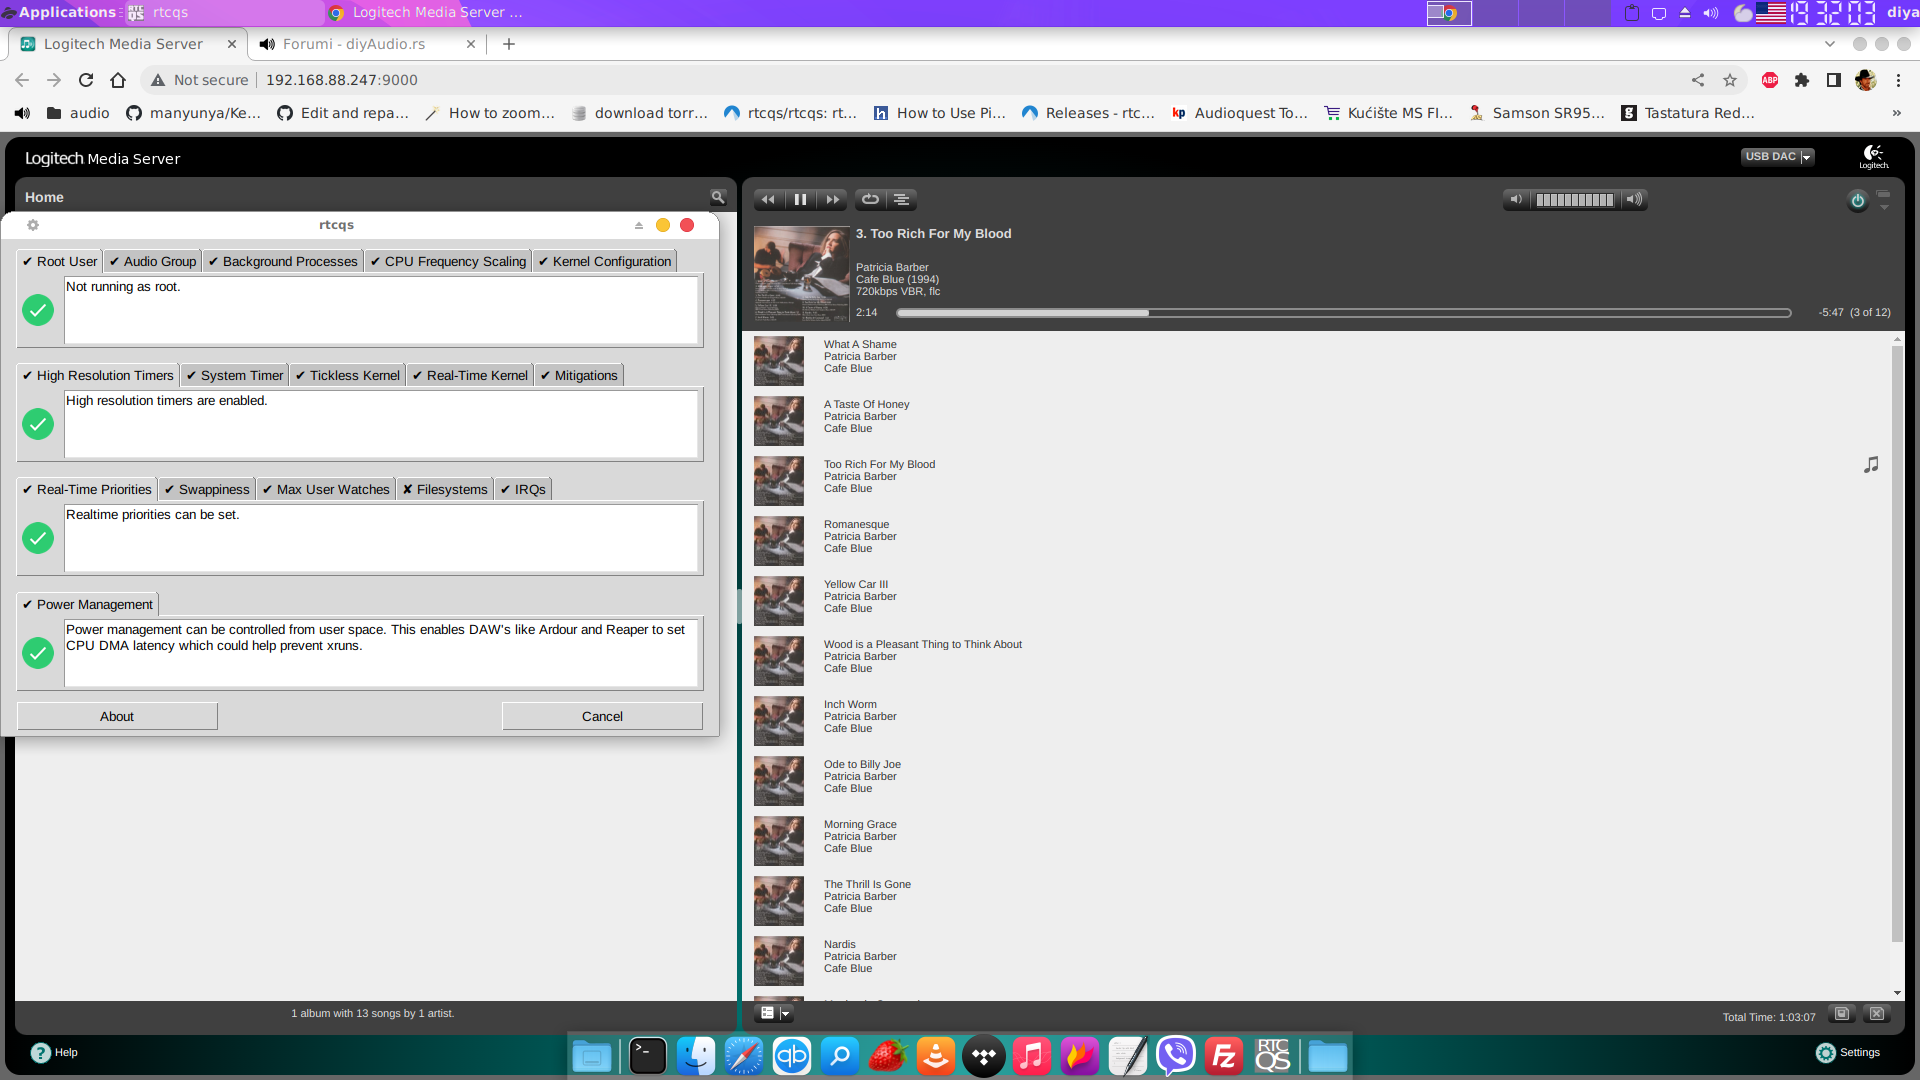Skip to next track button
The height and width of the screenshot is (1080, 1920).
832,199
